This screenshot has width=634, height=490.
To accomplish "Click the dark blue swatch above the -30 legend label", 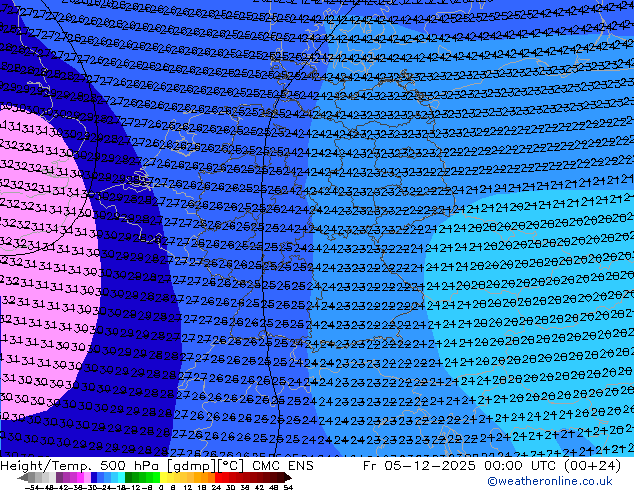I will pos(94,478).
